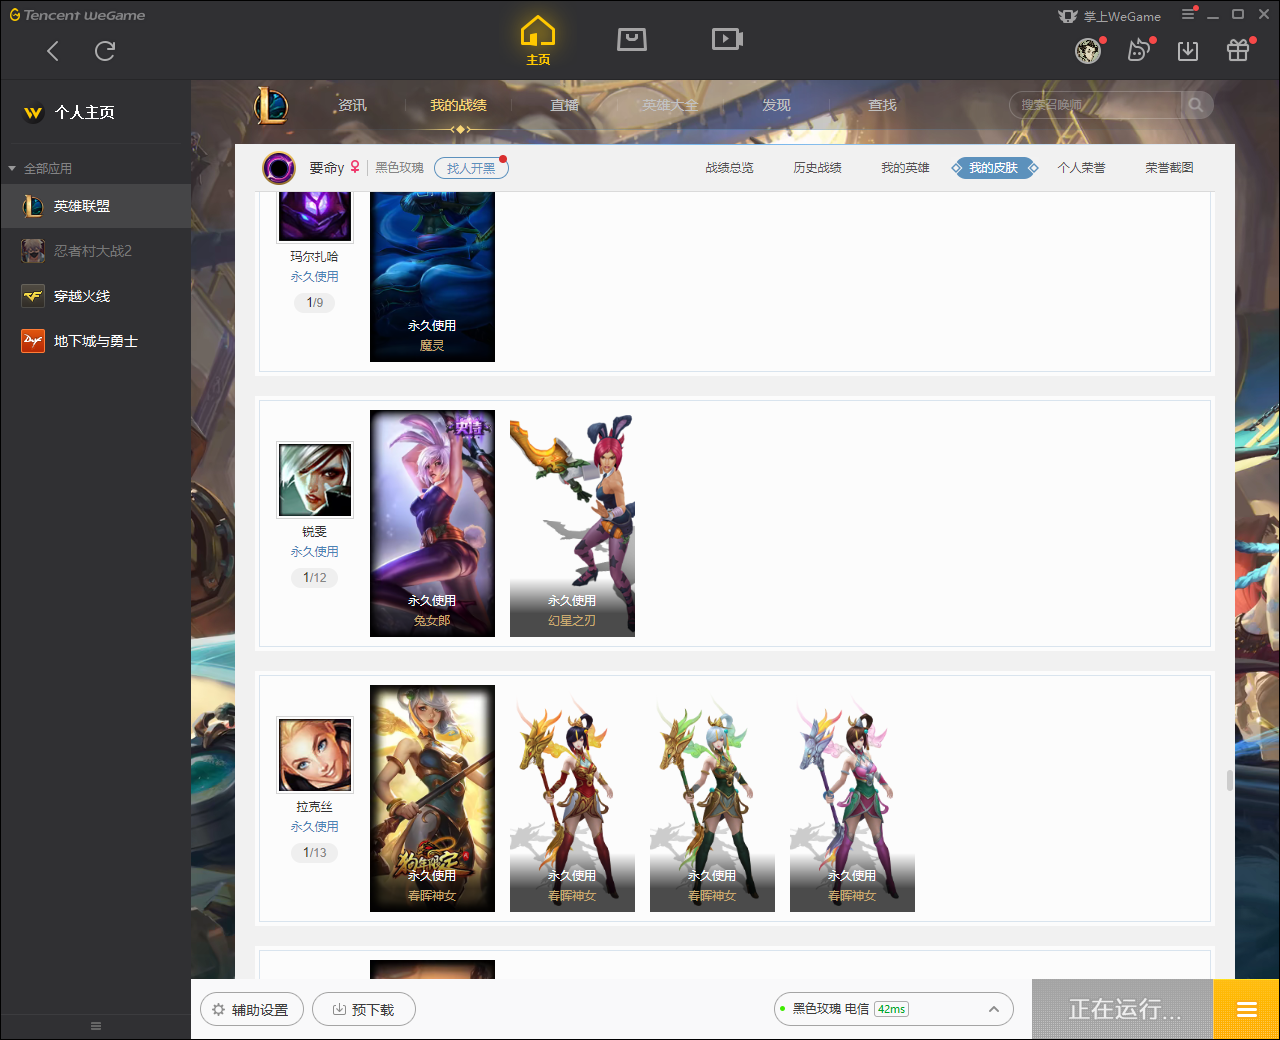
Task: Click the 玛尔扎哈 champion portrait
Action: click(315, 216)
